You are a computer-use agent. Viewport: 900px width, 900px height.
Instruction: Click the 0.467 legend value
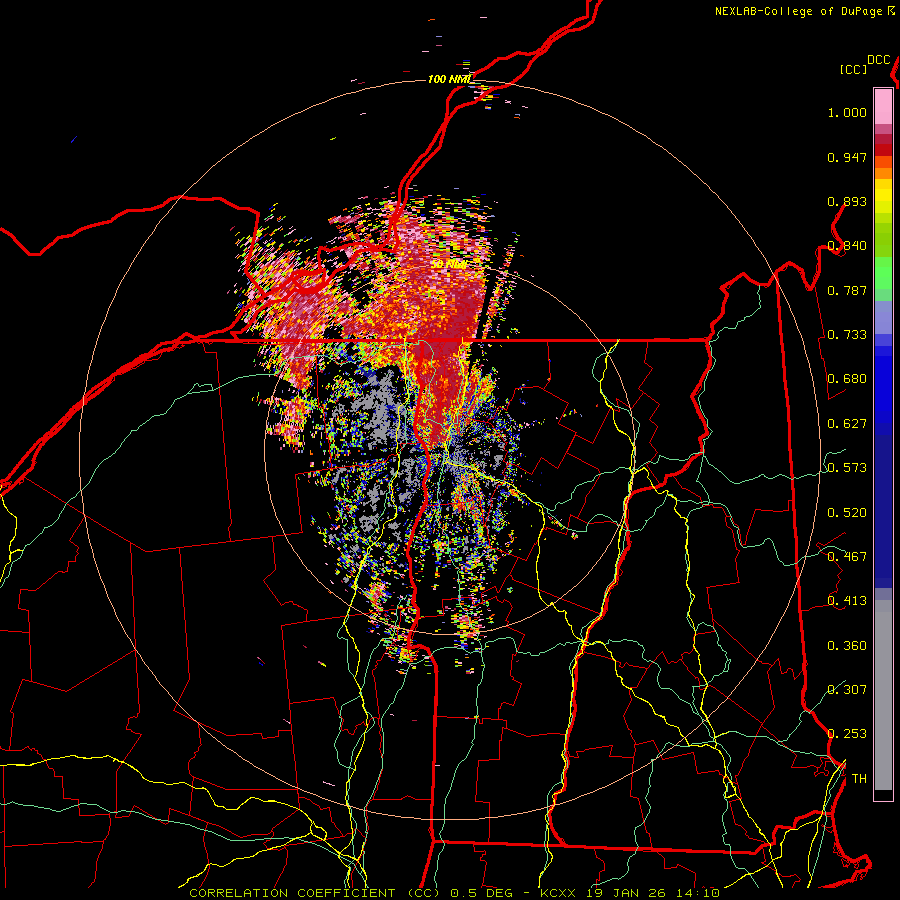[847, 557]
